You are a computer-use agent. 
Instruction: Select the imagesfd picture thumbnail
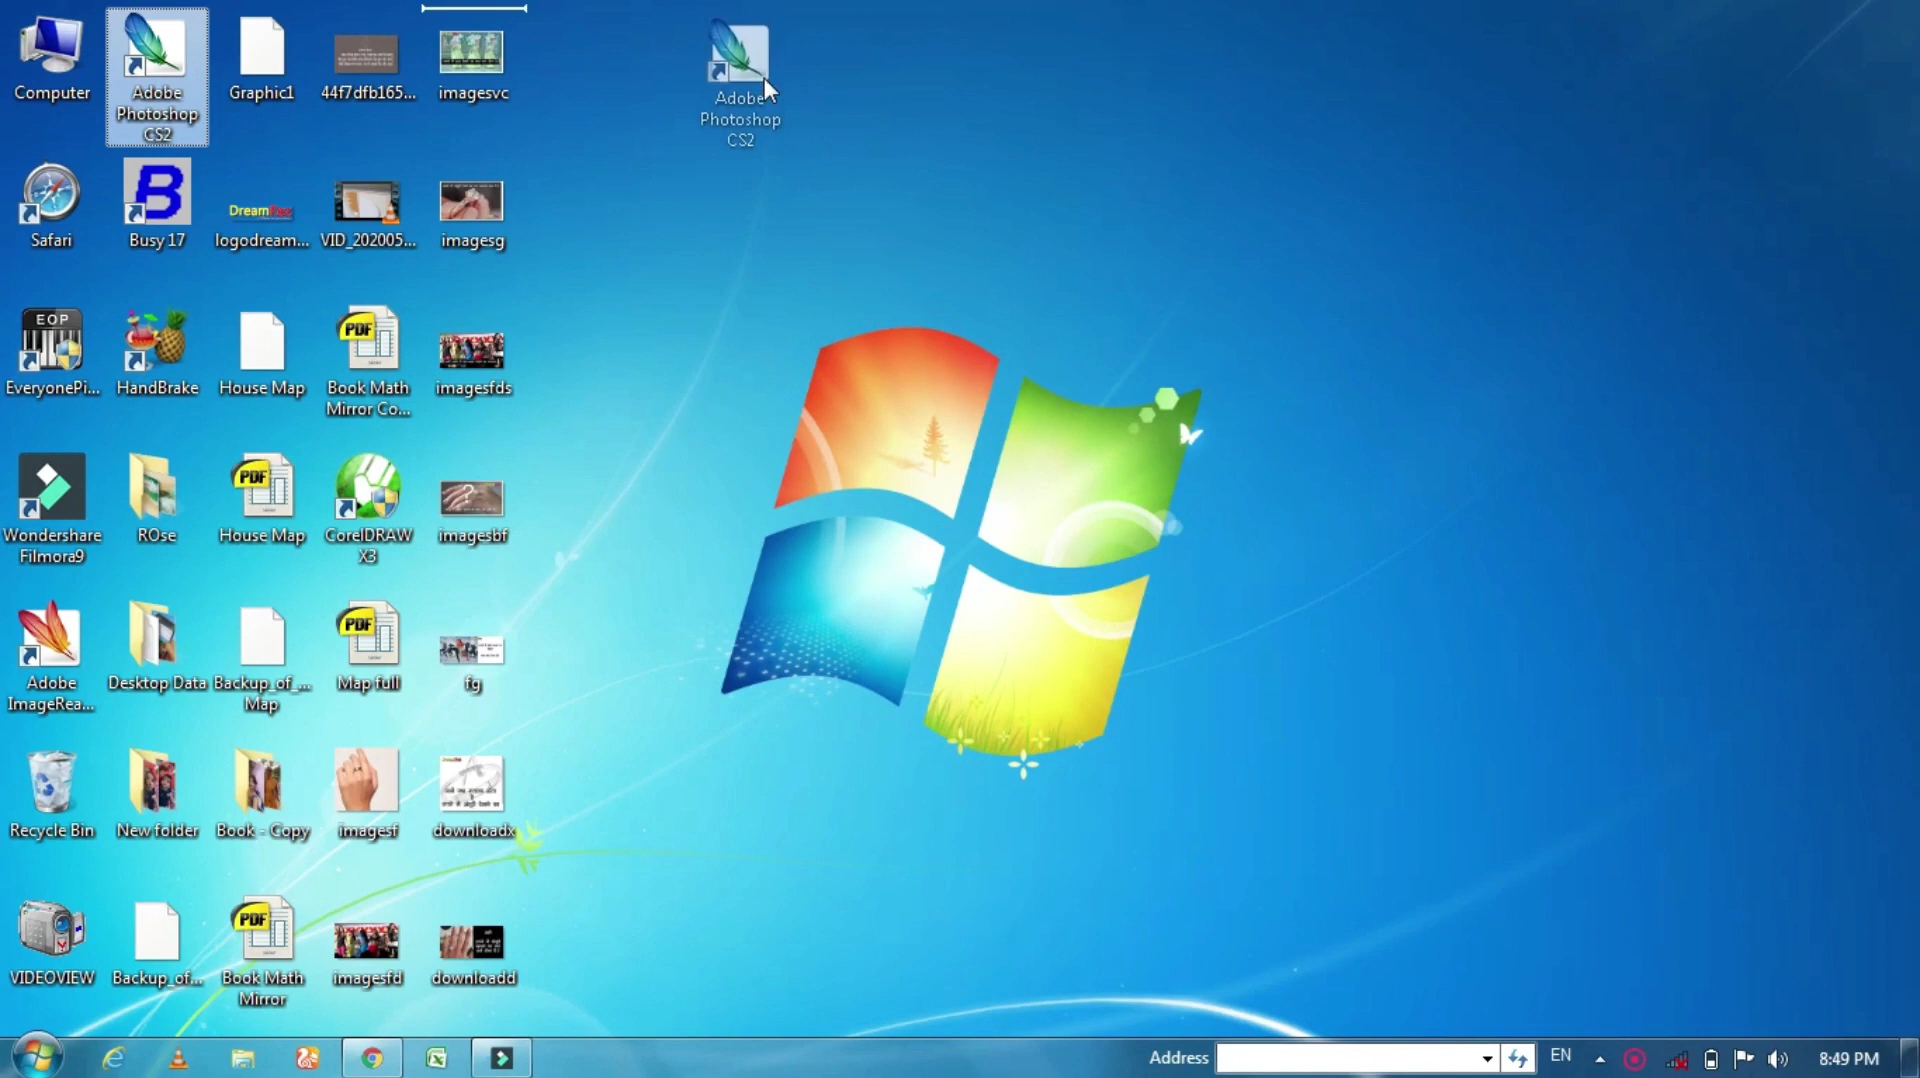[367, 954]
